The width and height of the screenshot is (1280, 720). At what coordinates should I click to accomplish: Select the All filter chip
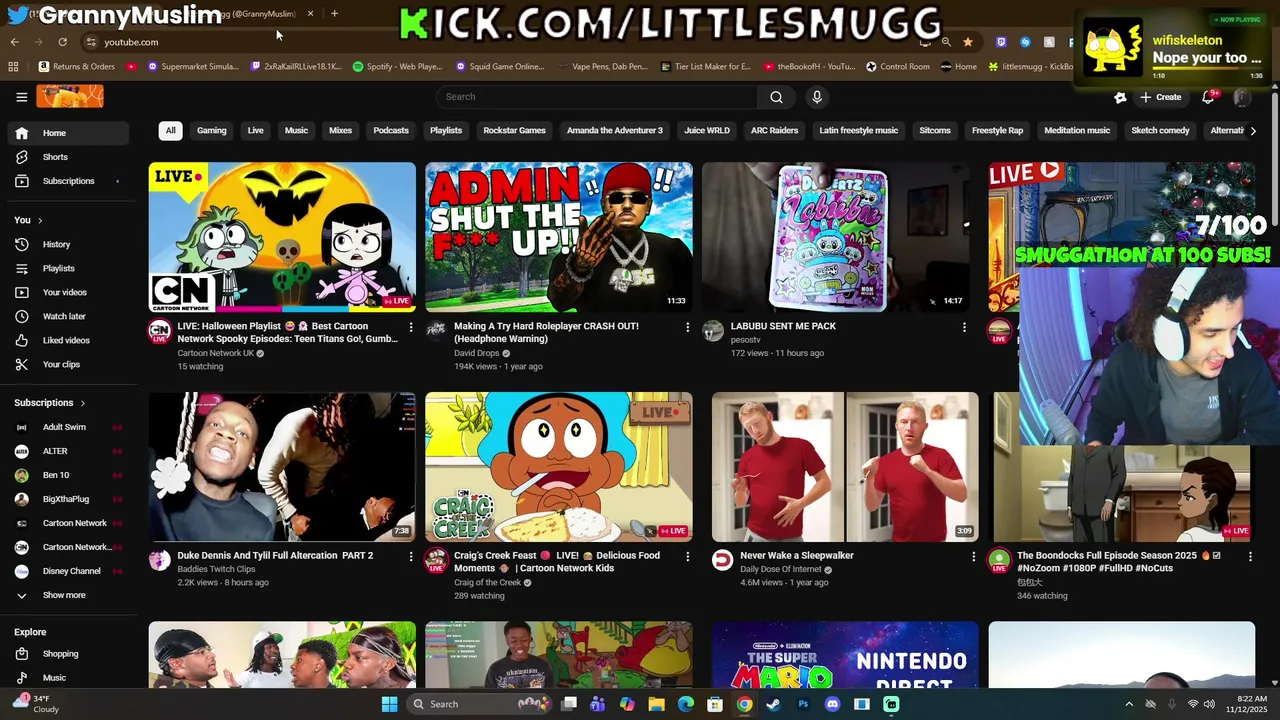tap(170, 131)
